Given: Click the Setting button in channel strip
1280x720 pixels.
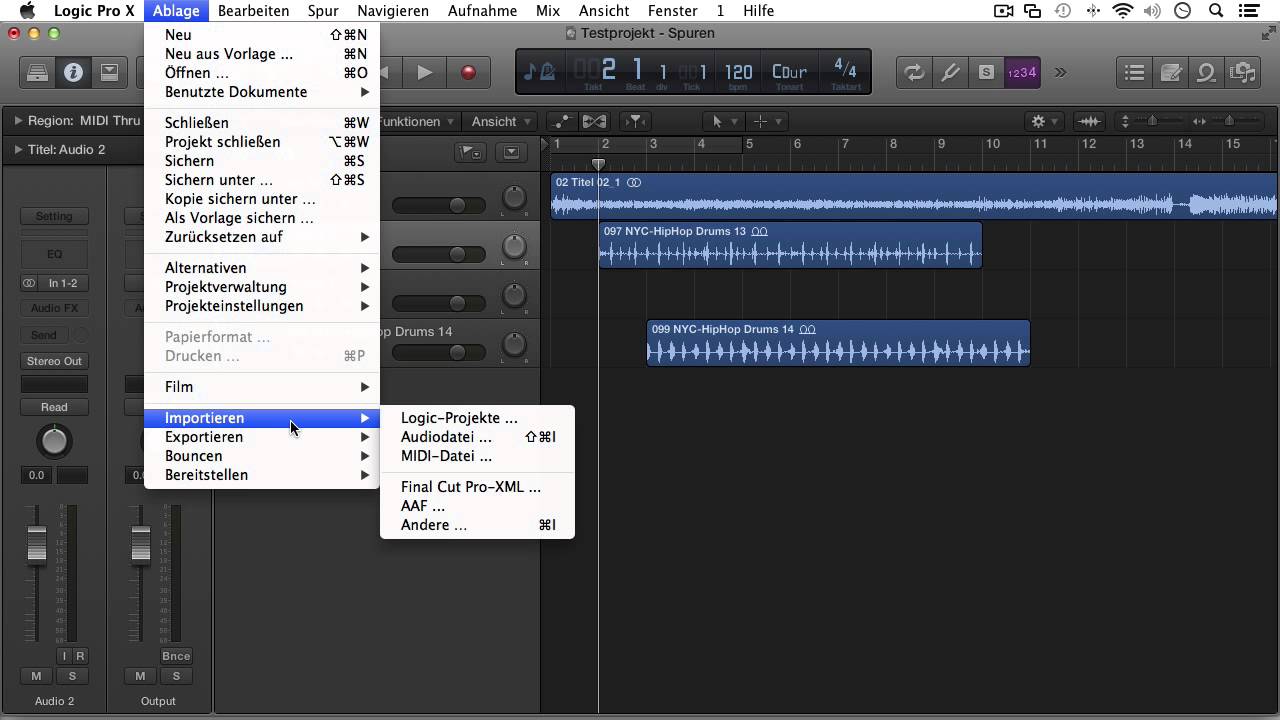Looking at the screenshot, I should pyautogui.click(x=54, y=216).
